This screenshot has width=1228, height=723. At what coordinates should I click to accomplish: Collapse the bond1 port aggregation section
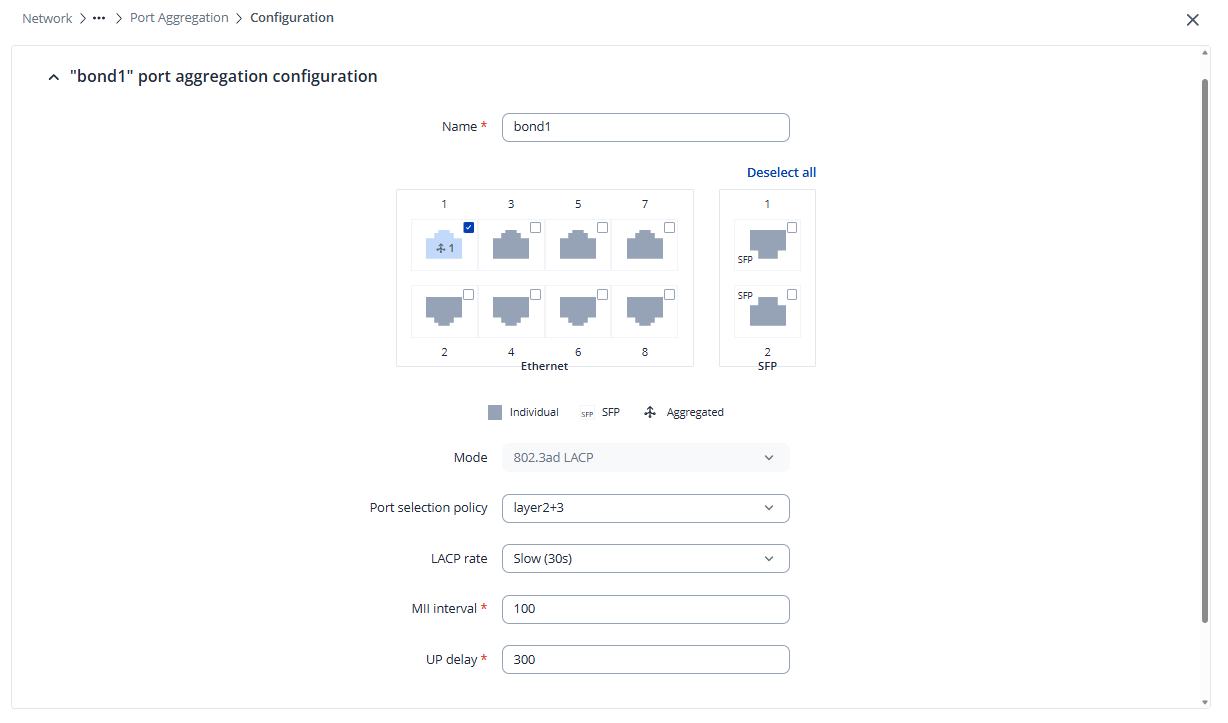pos(54,77)
